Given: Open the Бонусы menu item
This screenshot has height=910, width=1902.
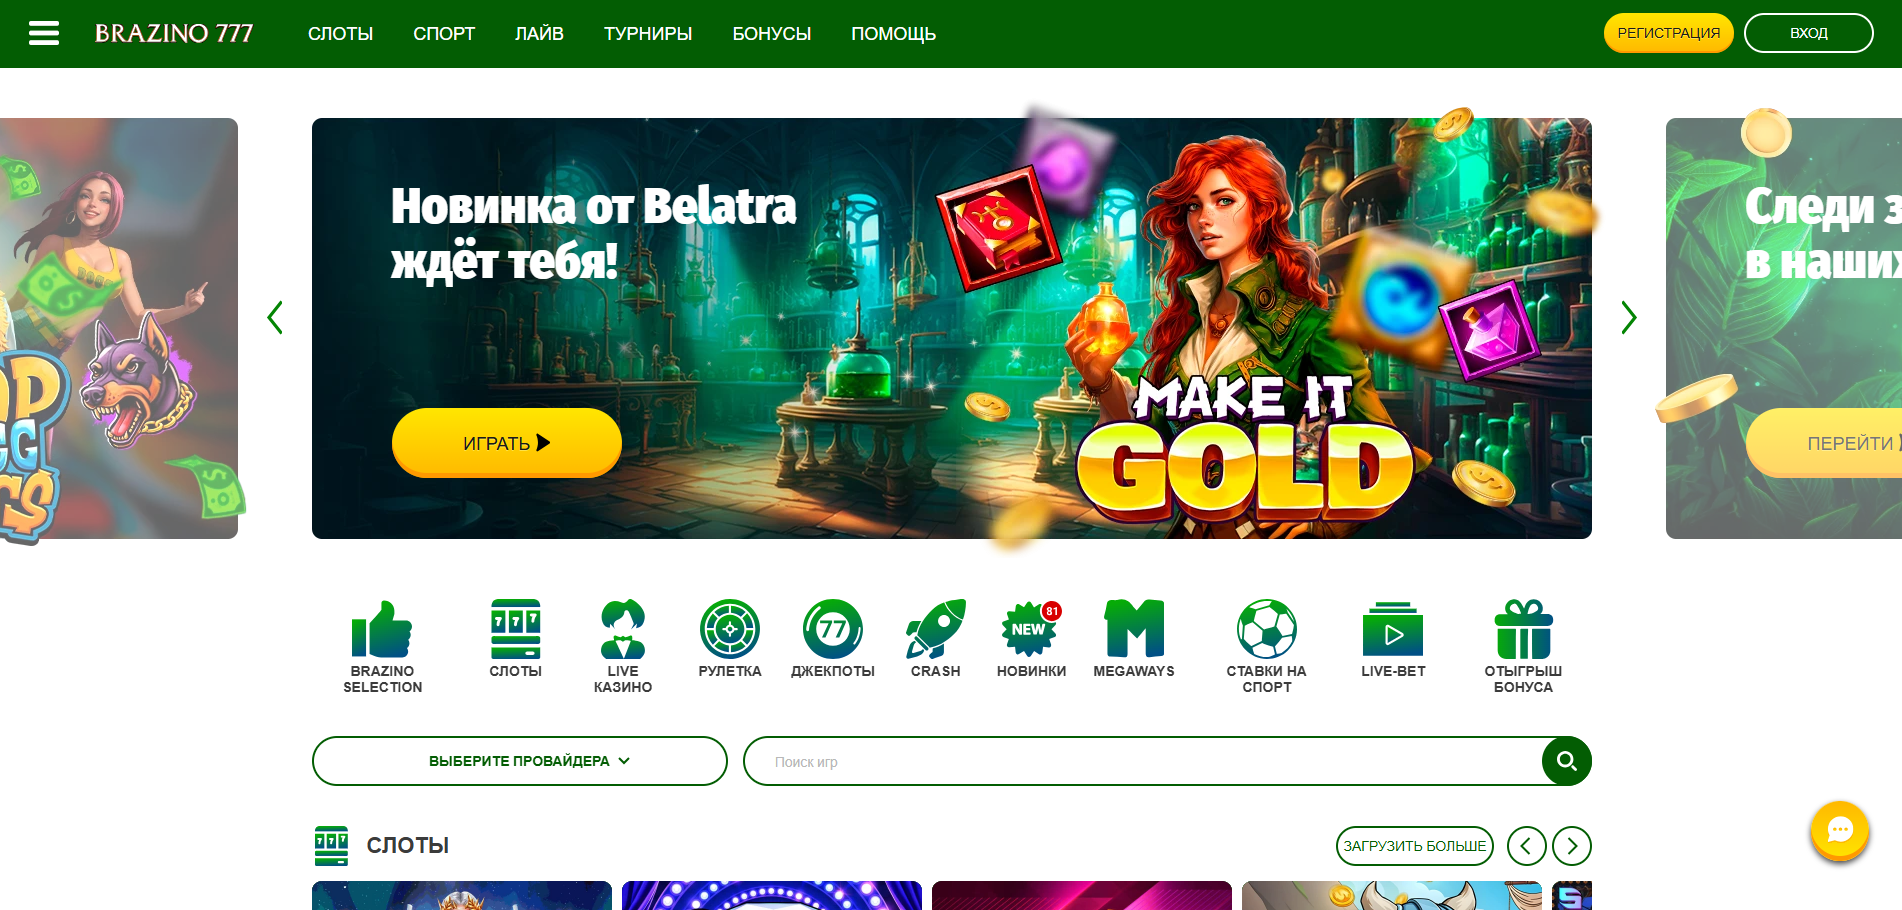Looking at the screenshot, I should 772,34.
